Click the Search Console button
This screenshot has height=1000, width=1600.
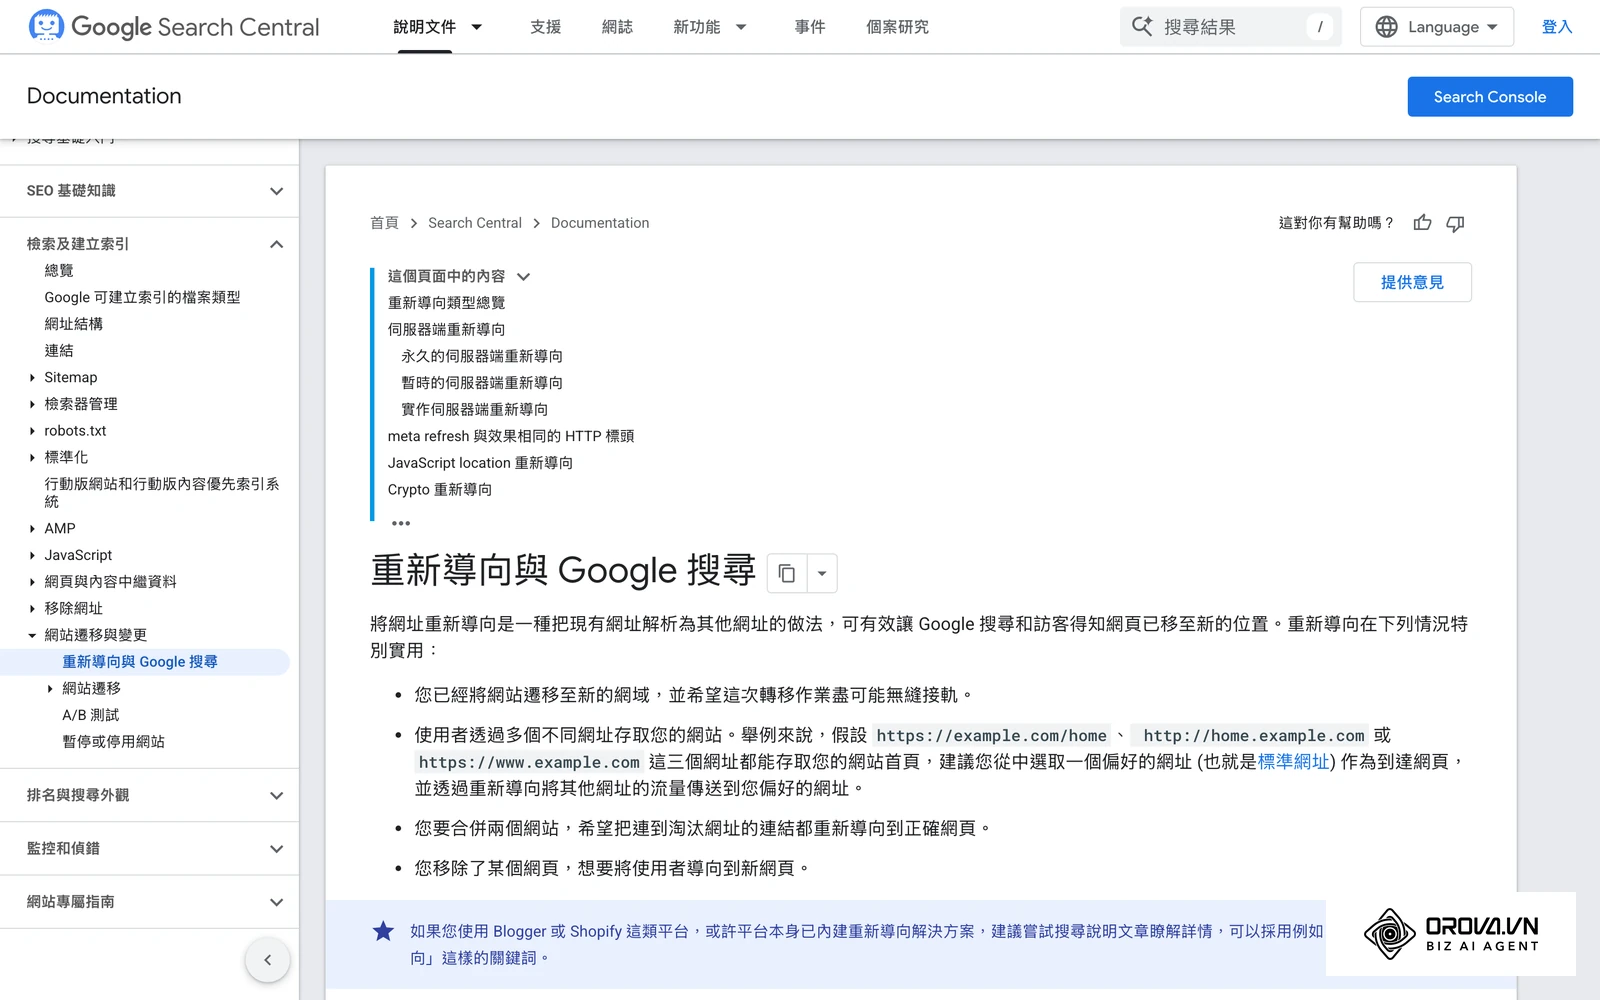point(1490,97)
